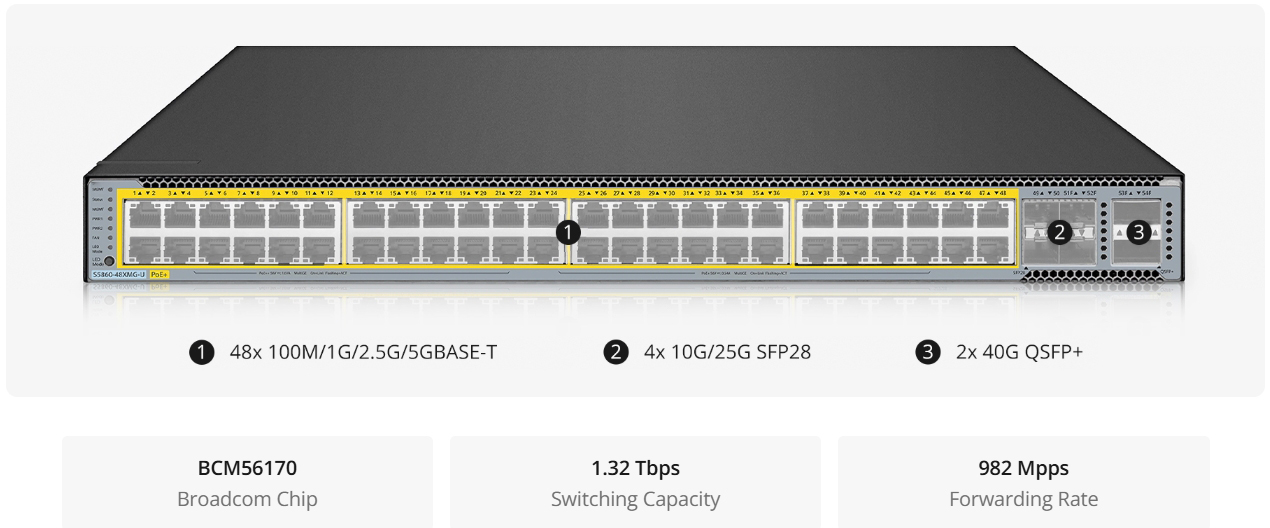Click the number 1 marker on RJ45 ports
Viewport: 1270px width, 528px height.
point(567,232)
